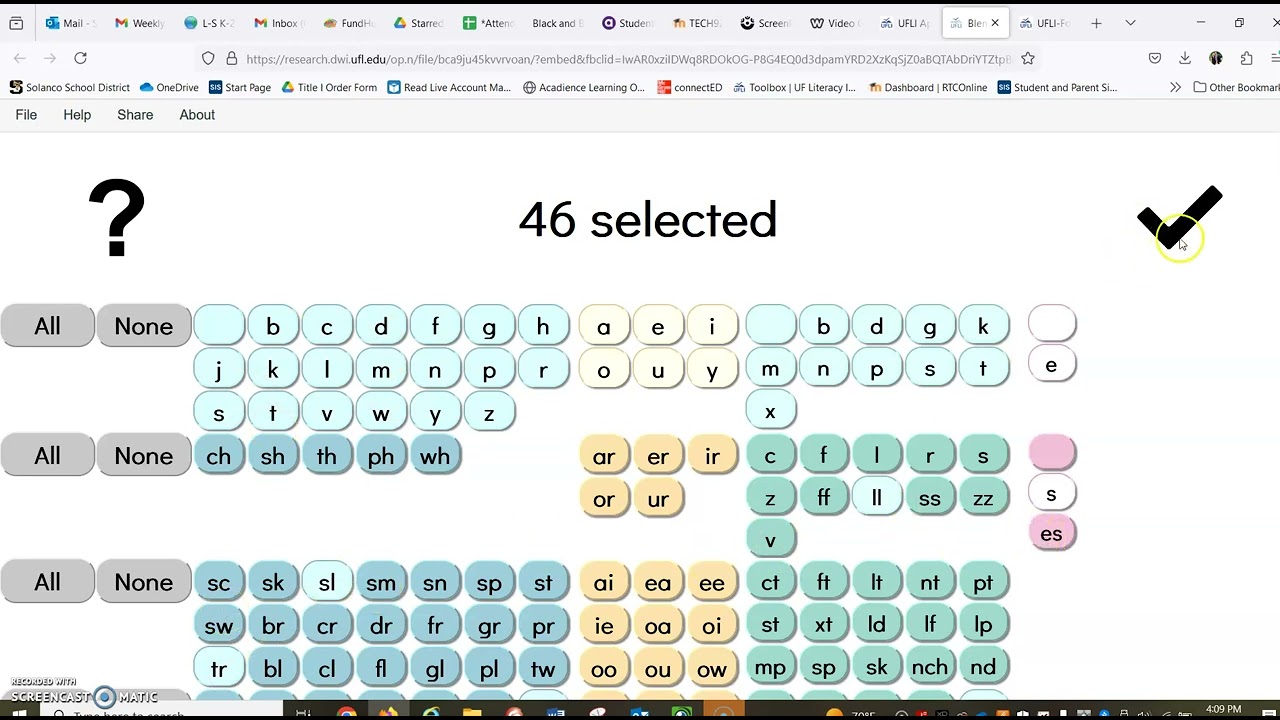Click the black question mark help icon
This screenshot has height=720, width=1280.
[117, 218]
